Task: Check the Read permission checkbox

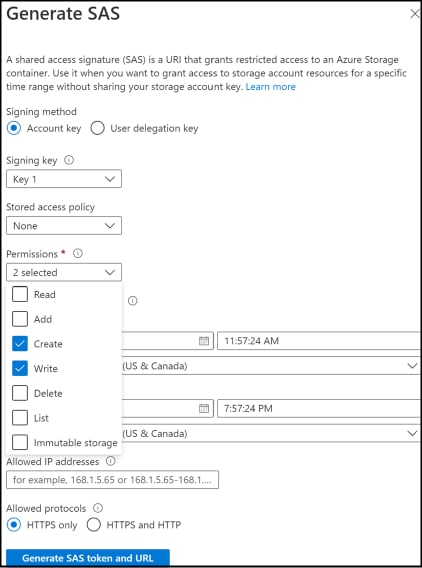Action: tap(20, 294)
